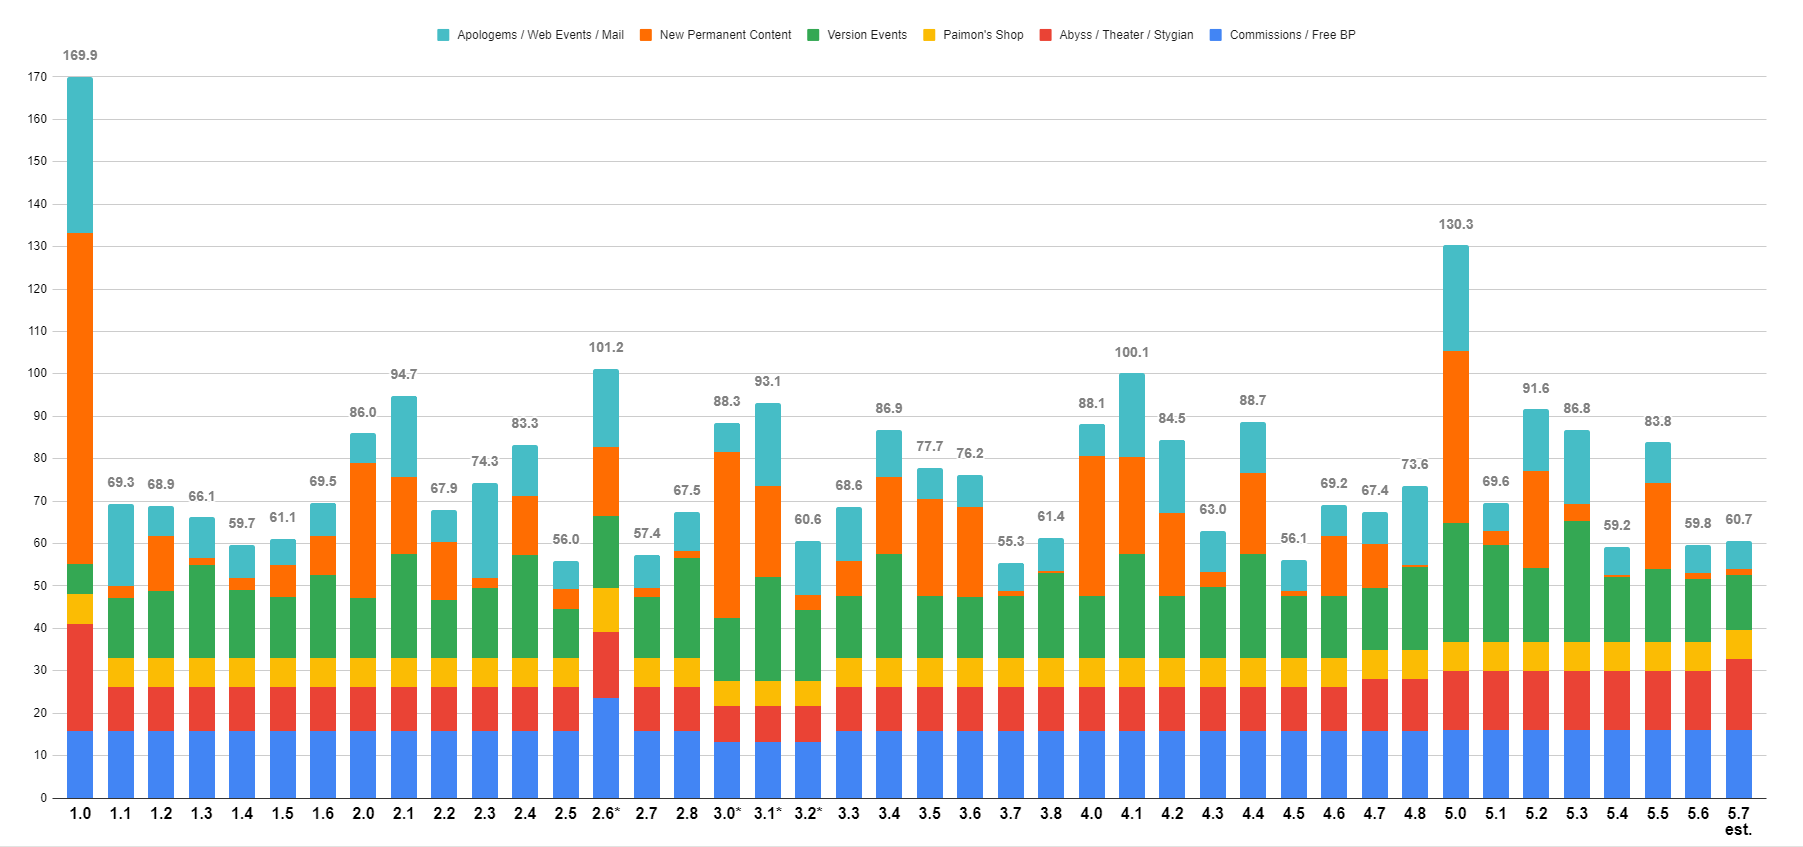The width and height of the screenshot is (1803, 847).
Task: Click the 4.1 x-axis label
Action: coord(1132,814)
